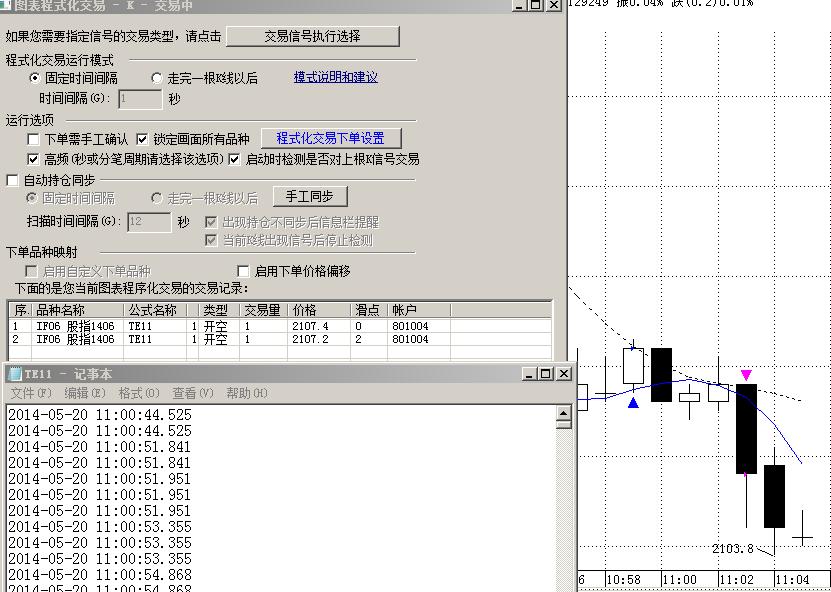Click the 价格 column header in records table
831x592 pixels.
(x=320, y=310)
